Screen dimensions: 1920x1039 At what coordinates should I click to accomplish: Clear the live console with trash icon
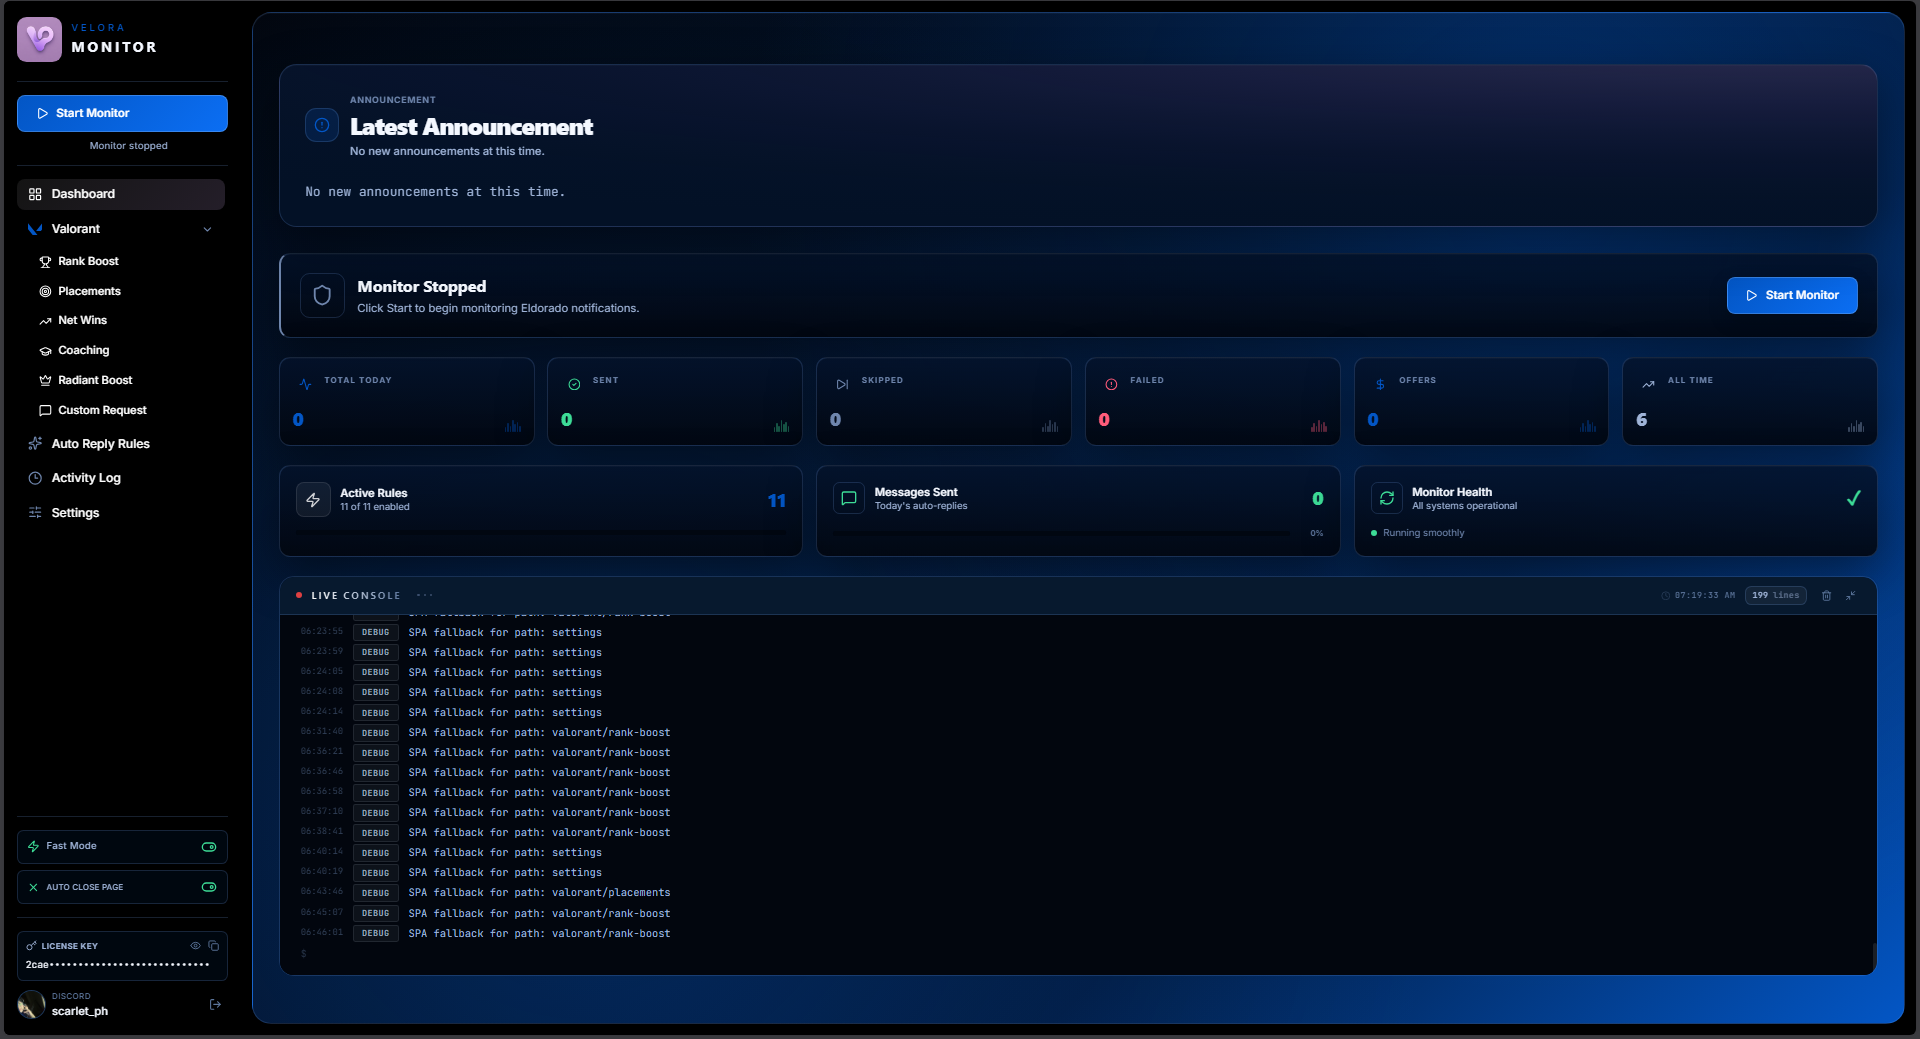click(1826, 596)
